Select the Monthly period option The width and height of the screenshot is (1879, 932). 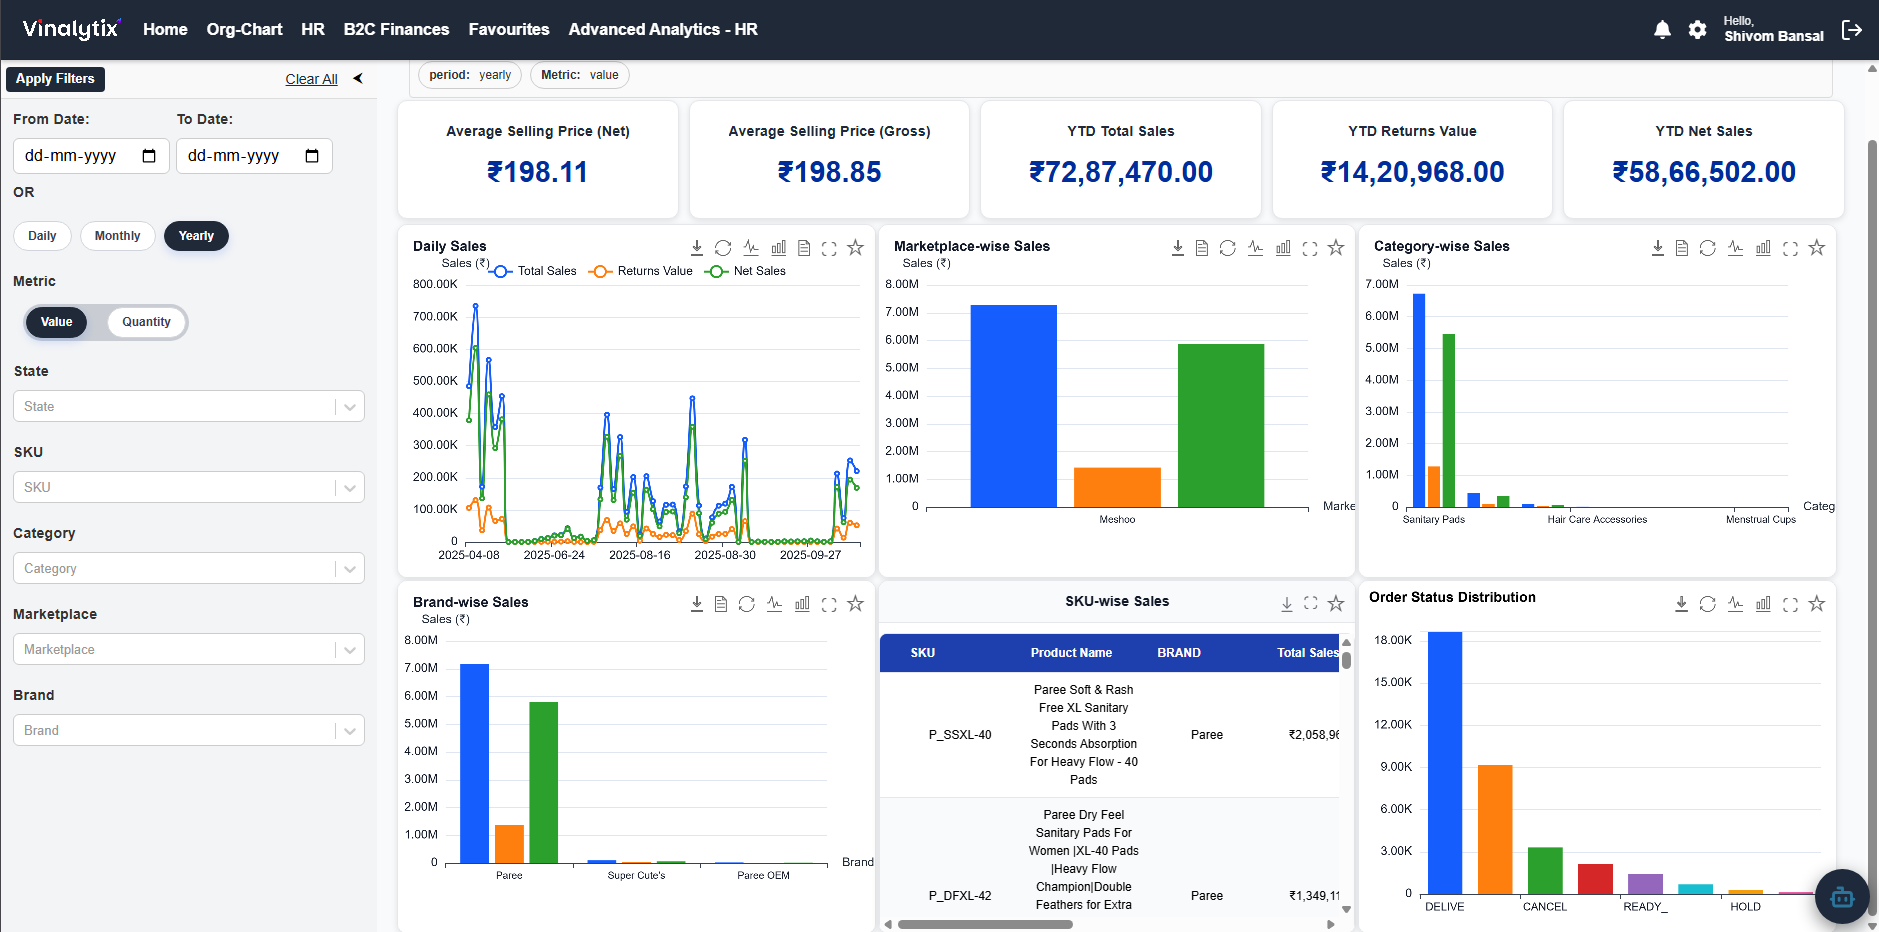(x=117, y=236)
